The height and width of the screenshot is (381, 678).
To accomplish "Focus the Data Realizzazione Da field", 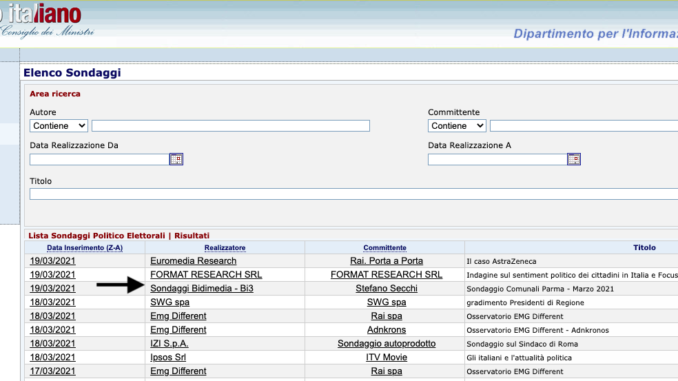I will [x=99, y=160].
